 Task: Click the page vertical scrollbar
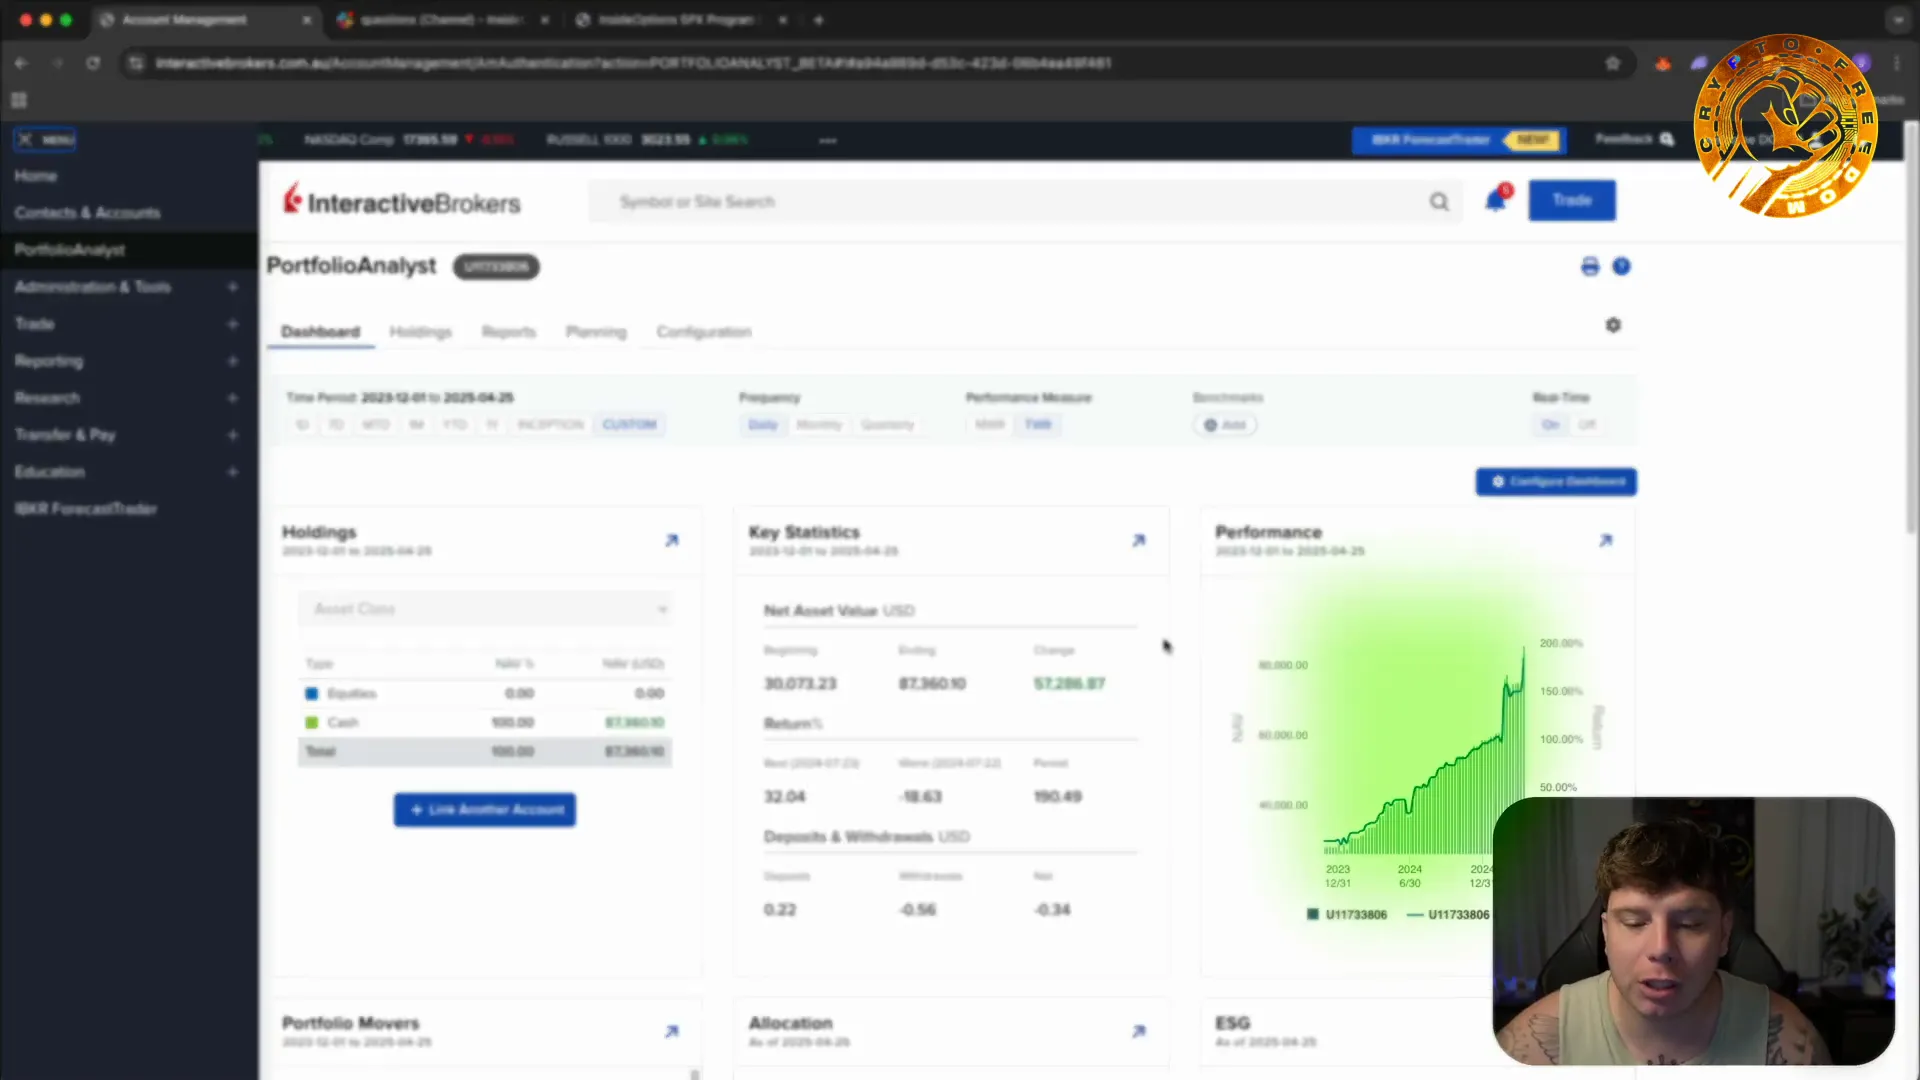pos(1911,330)
